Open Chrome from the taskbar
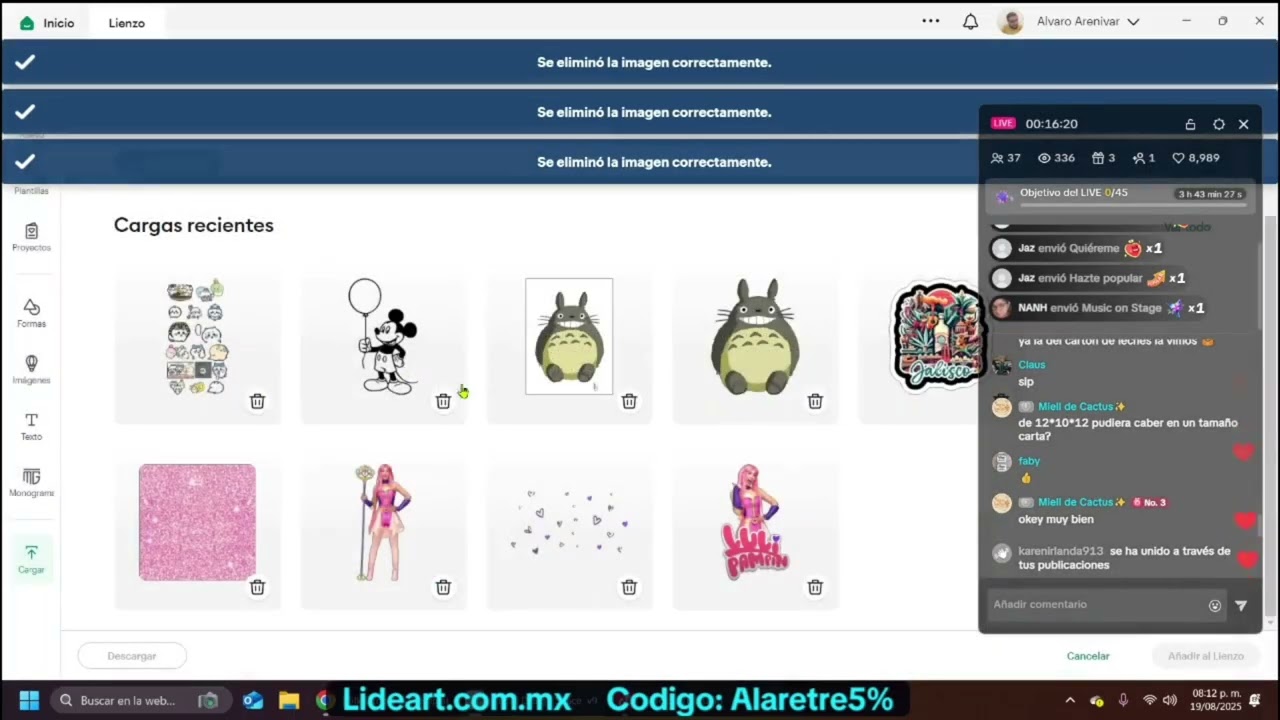Viewport: 1280px width, 720px height. point(325,700)
